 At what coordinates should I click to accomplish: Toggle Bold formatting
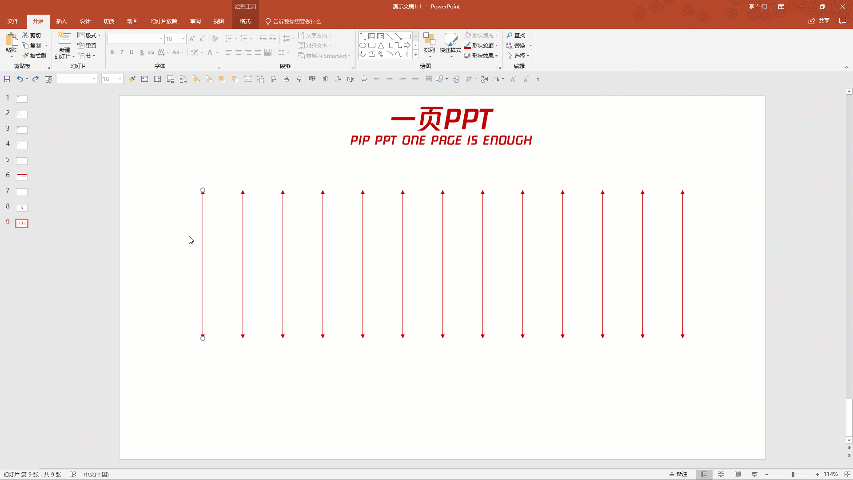click(x=111, y=53)
